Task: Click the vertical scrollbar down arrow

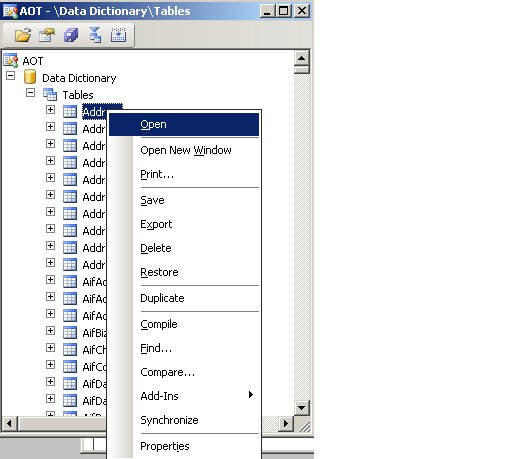Action: pyautogui.click(x=302, y=407)
